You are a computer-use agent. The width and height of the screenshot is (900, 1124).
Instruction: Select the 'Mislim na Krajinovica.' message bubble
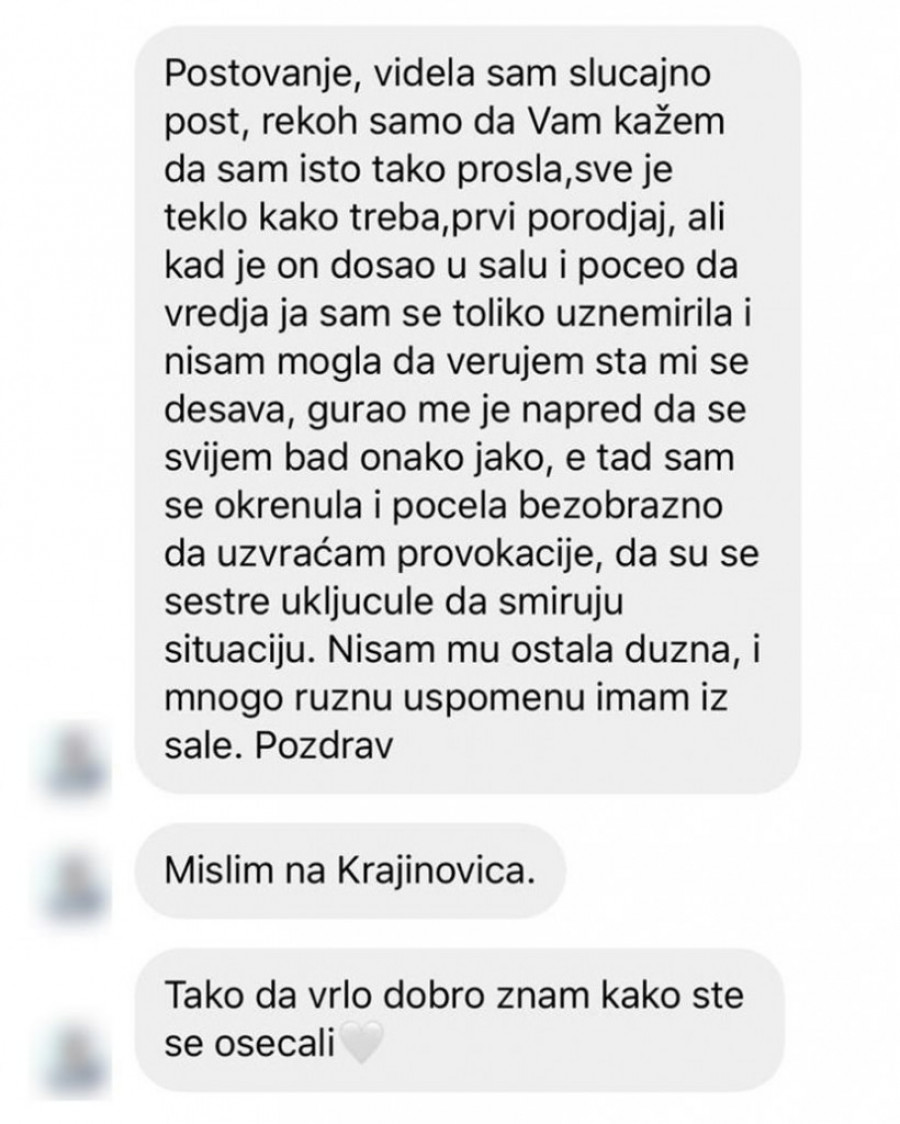pyautogui.click(x=350, y=871)
